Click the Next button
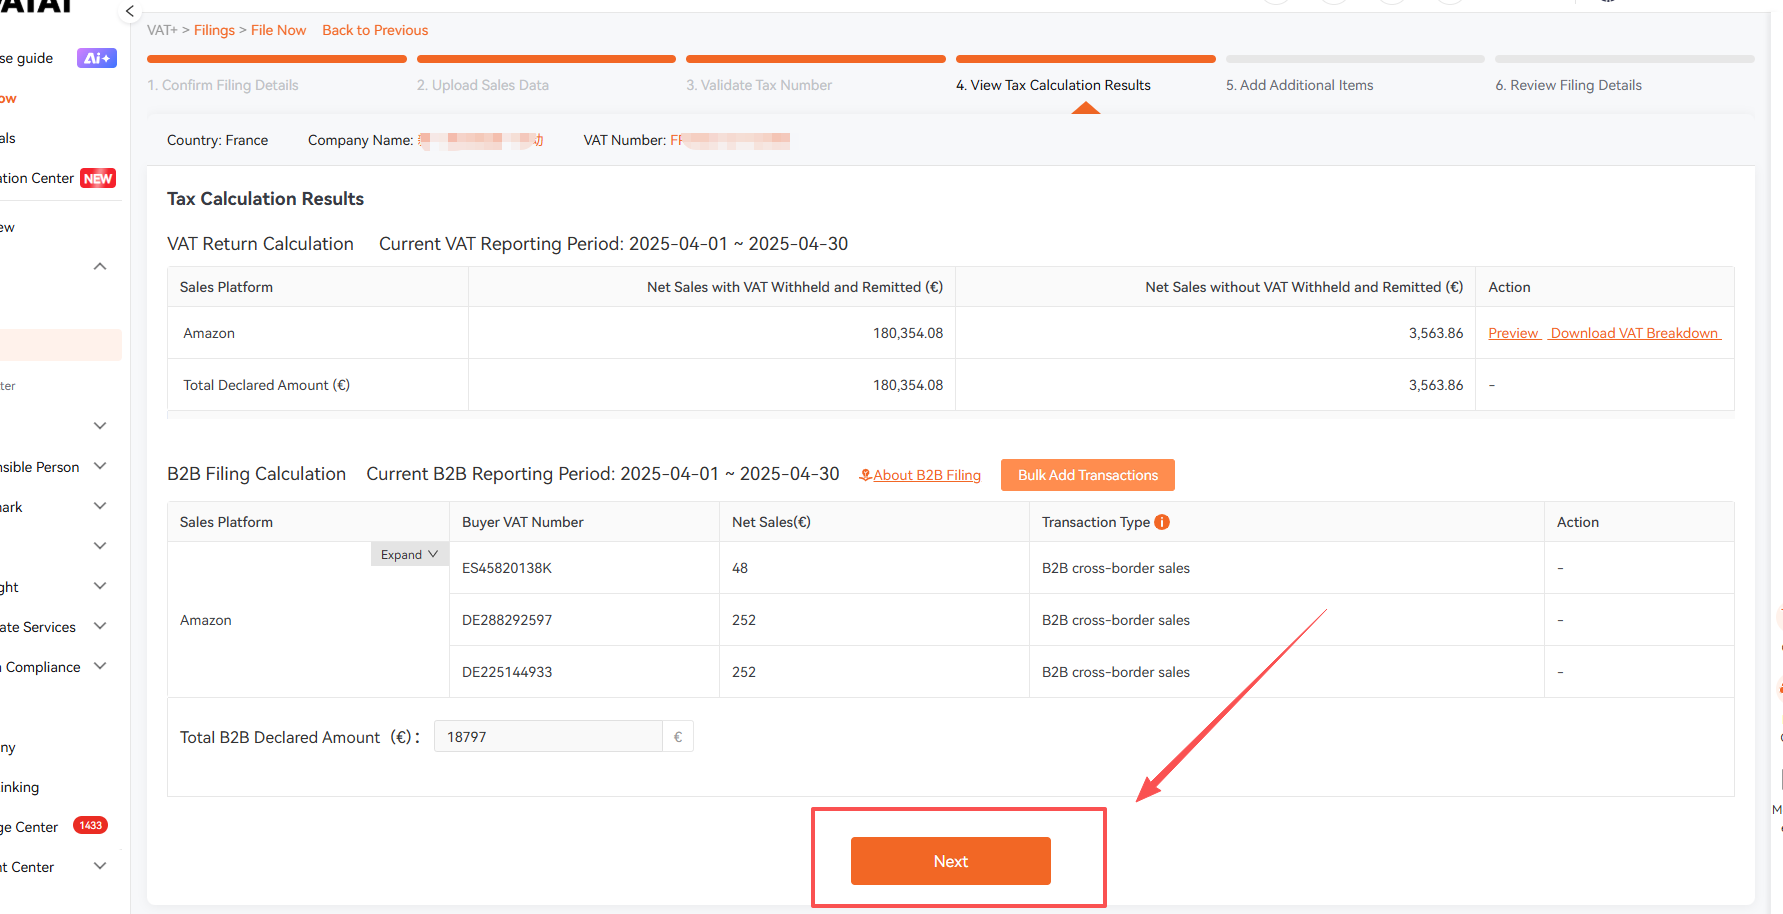The image size is (1783, 914). pyautogui.click(x=951, y=861)
